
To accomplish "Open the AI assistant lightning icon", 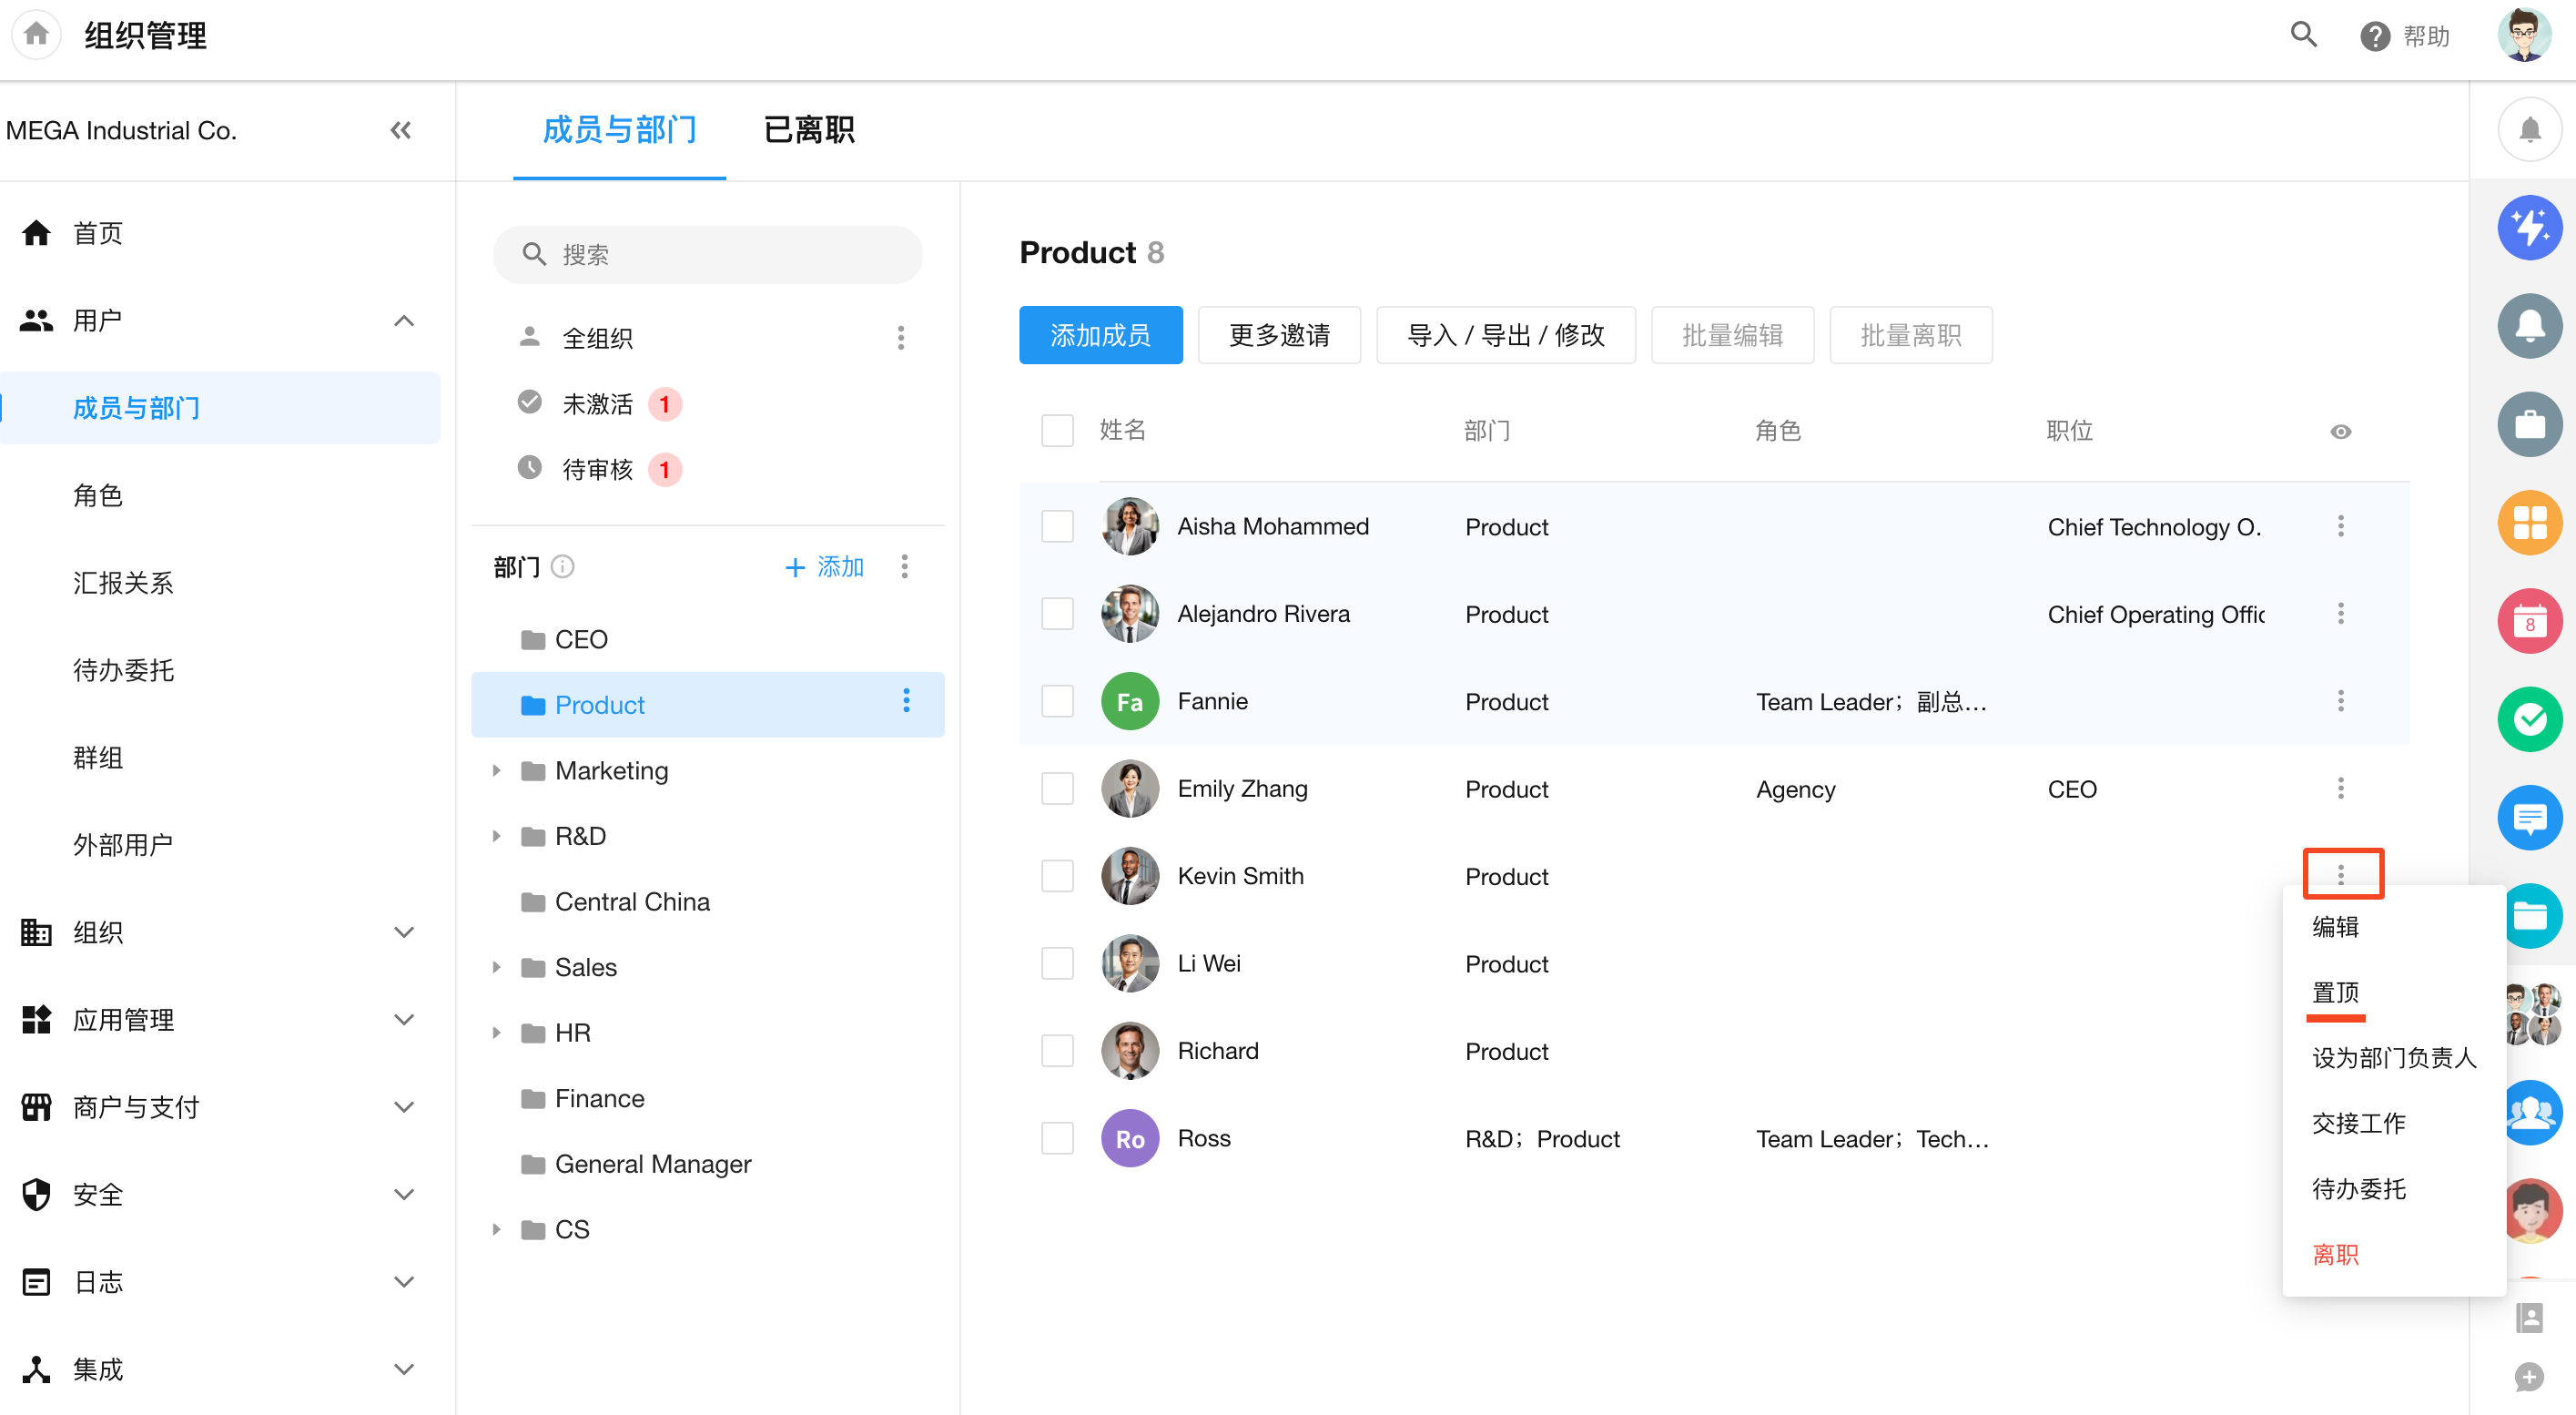I will tap(2528, 227).
